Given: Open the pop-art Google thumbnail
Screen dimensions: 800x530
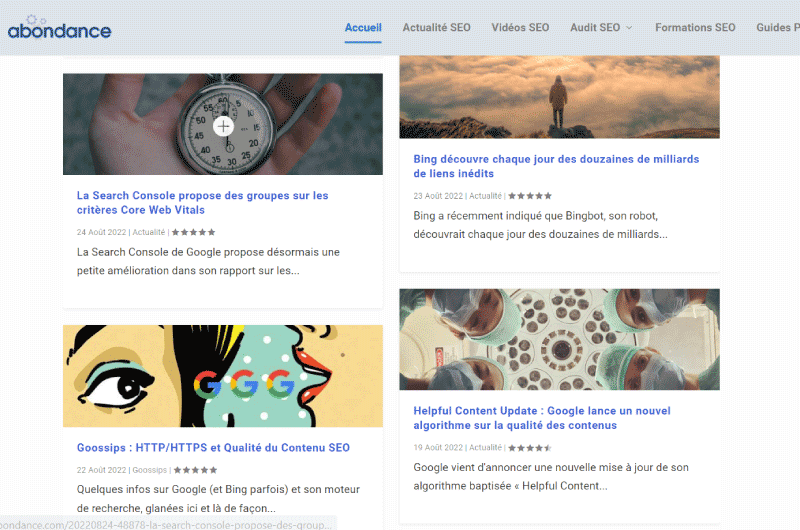Looking at the screenshot, I should point(223,376).
